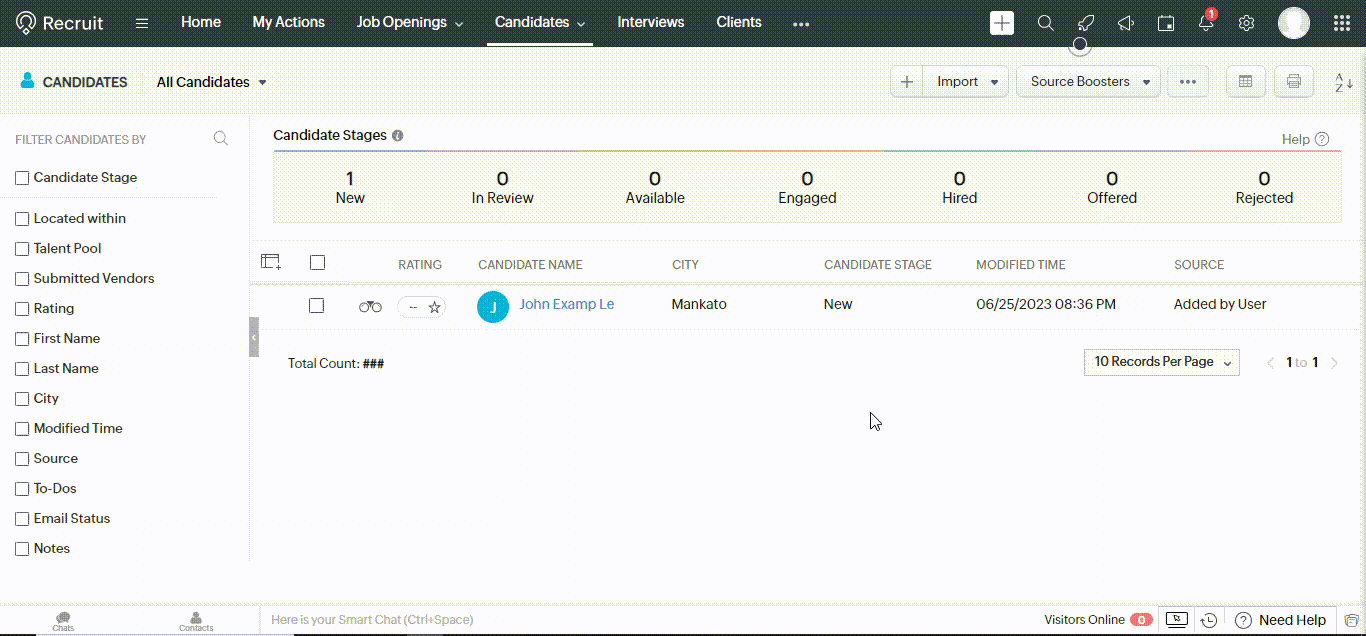Click the A-Z sort icon

[1344, 82]
